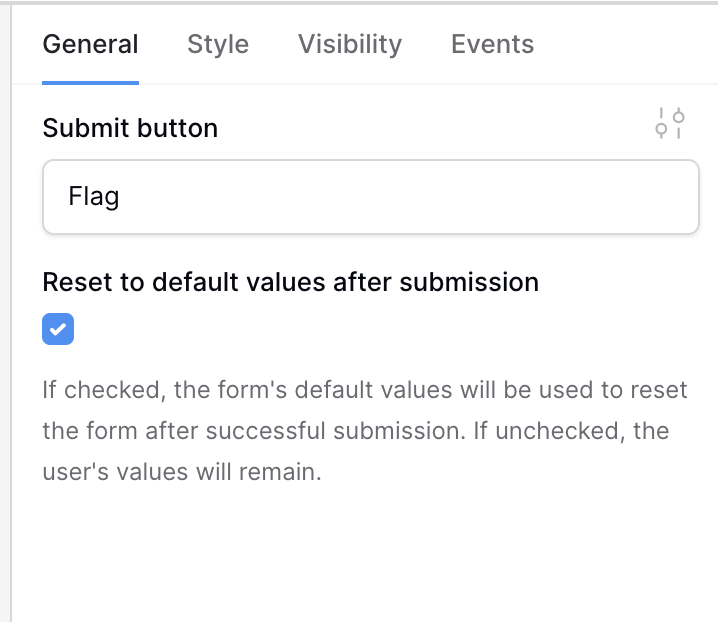This screenshot has height=622, width=718.
Task: Click the help text line "user's values will remain."
Action: pos(182,472)
